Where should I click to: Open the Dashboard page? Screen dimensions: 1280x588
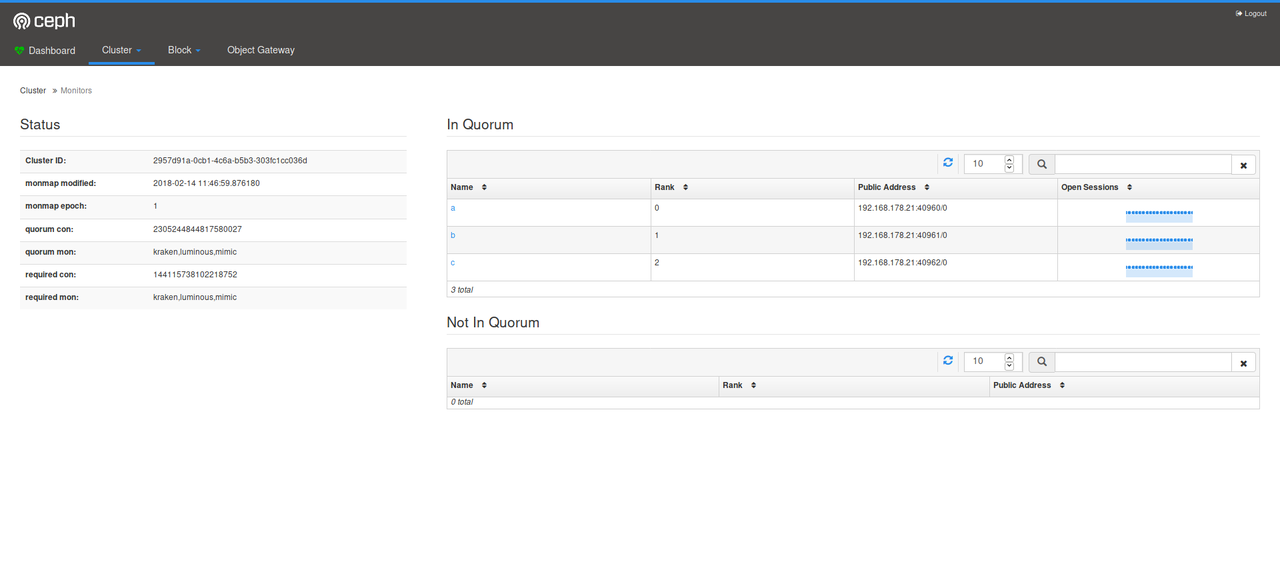pos(45,50)
